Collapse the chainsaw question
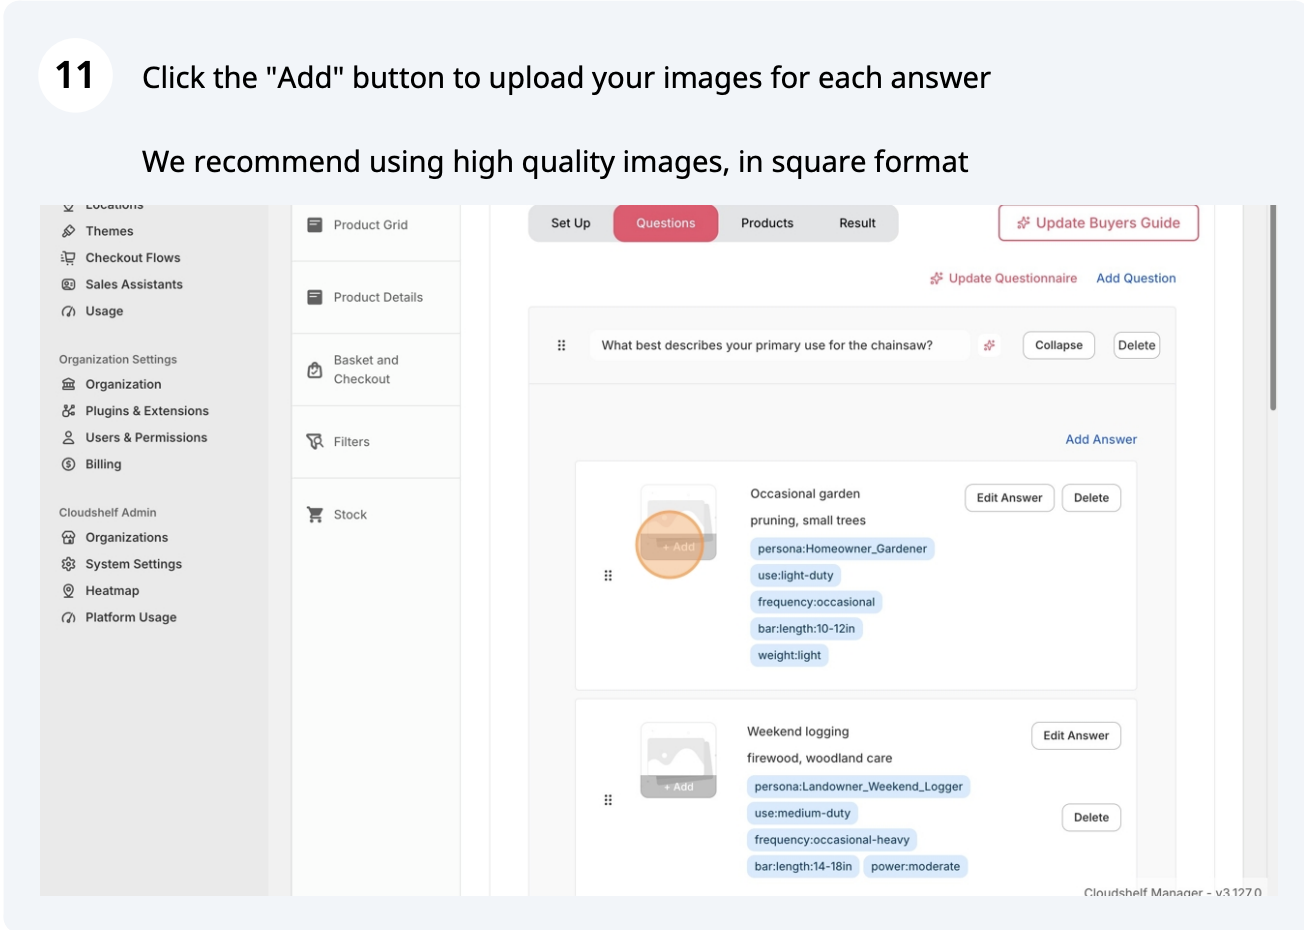Screen dimensions: 1304x930 [1059, 345]
